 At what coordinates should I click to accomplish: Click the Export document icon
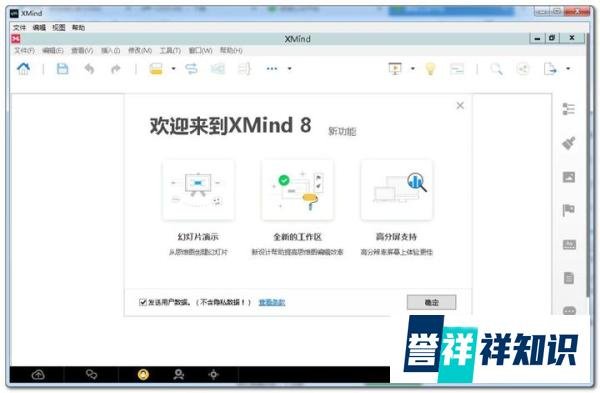click(x=549, y=69)
